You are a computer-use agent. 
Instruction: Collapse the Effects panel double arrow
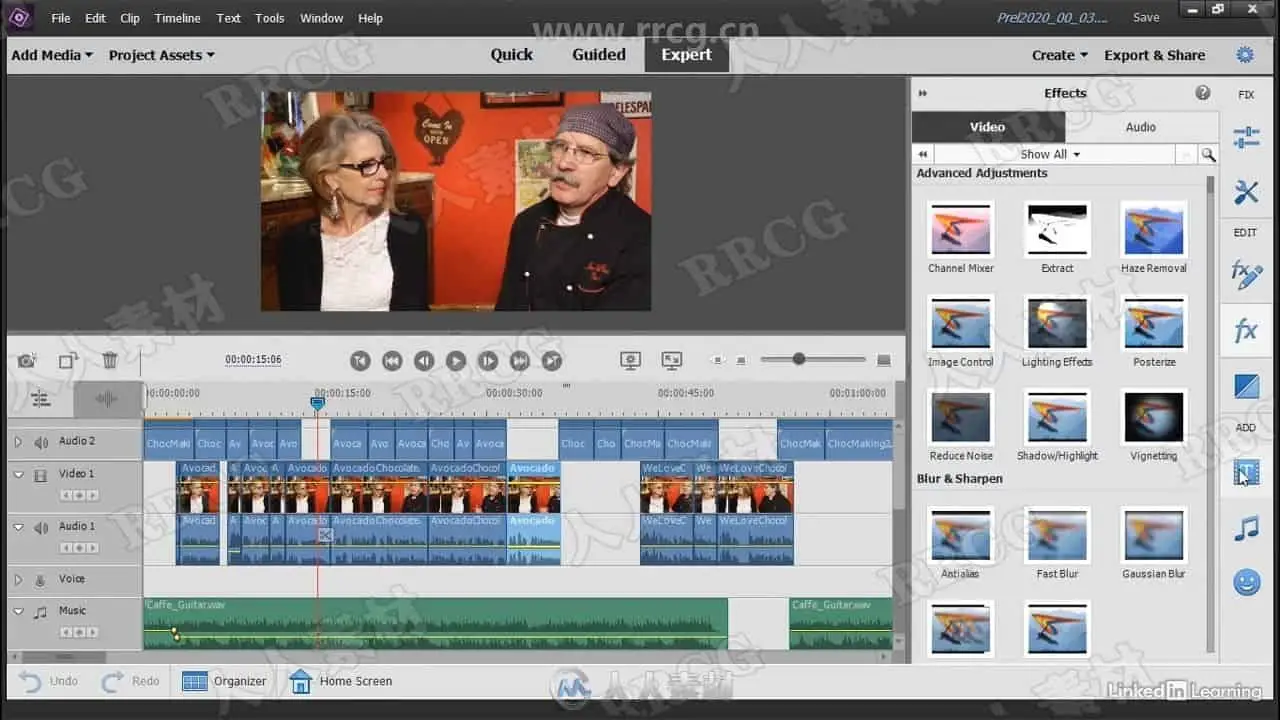(x=923, y=93)
